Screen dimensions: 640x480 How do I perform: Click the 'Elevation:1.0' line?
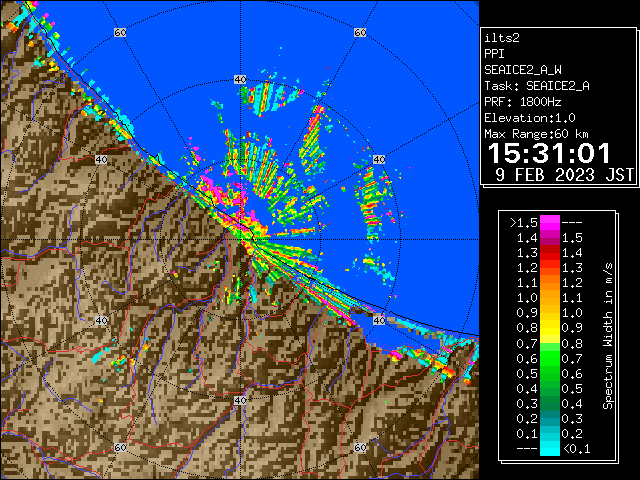tap(530, 118)
